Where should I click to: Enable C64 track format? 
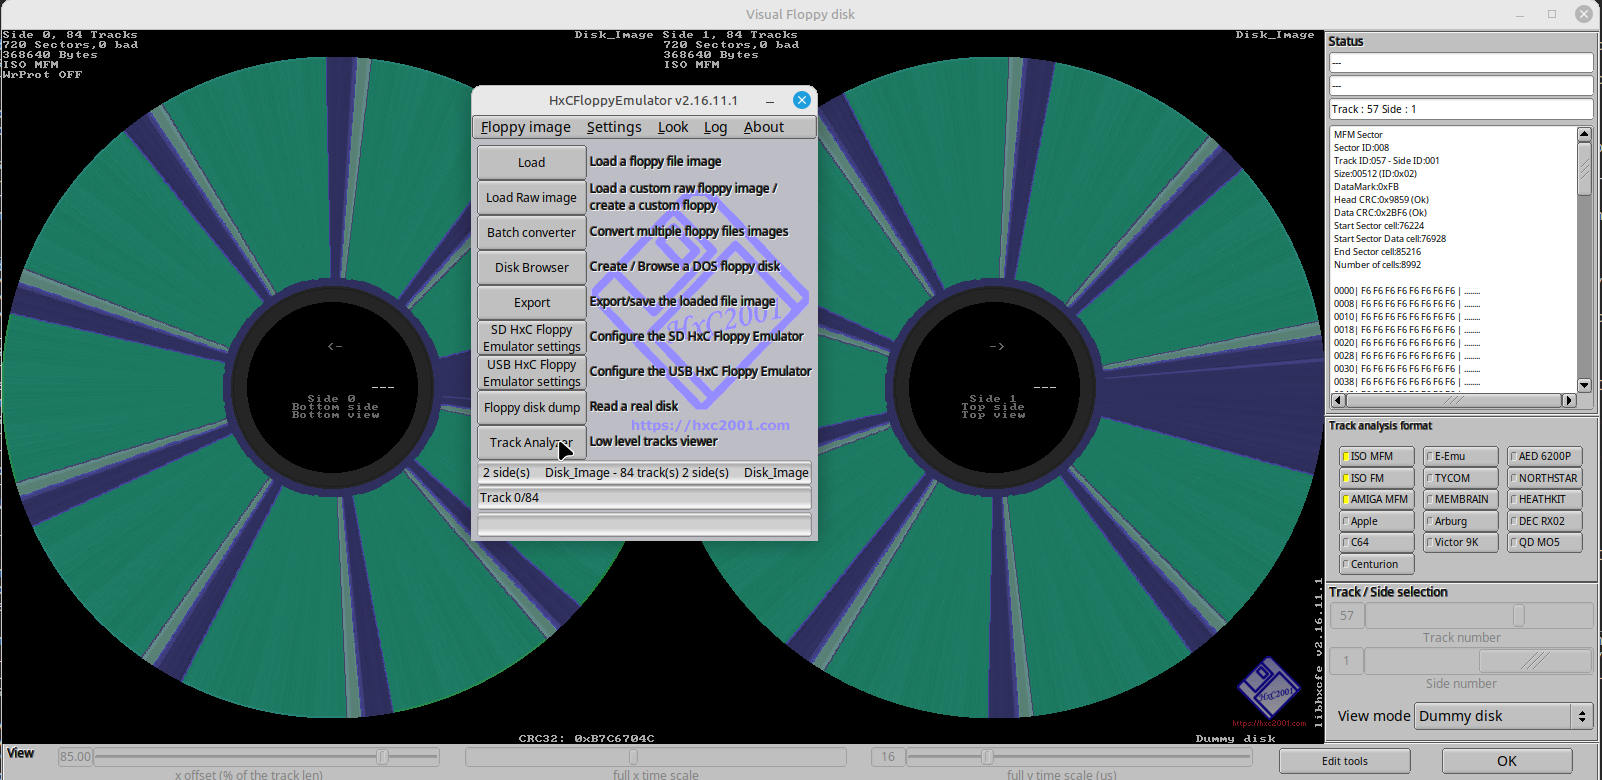[1377, 542]
